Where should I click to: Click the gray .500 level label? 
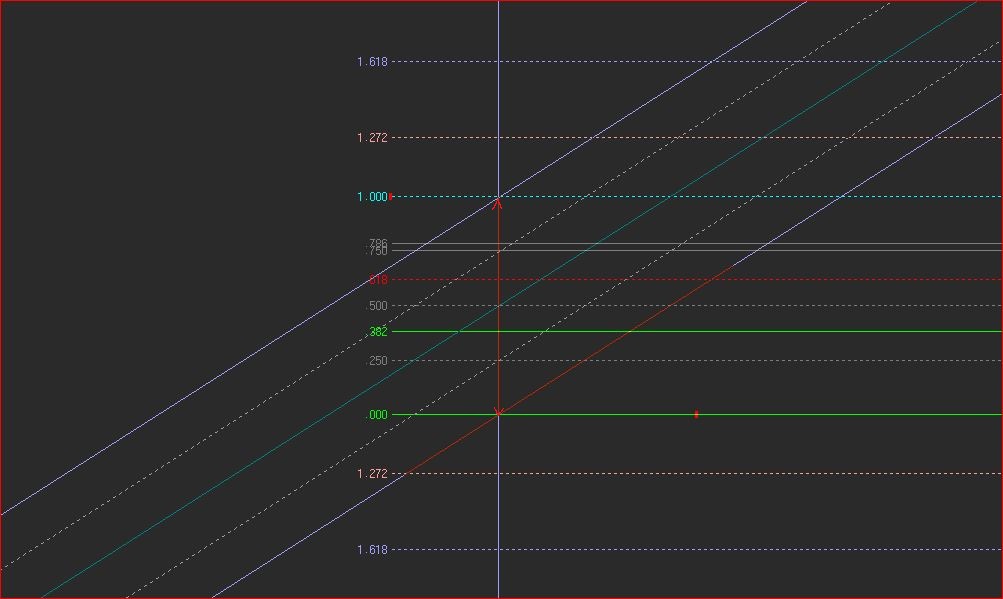pos(377,306)
